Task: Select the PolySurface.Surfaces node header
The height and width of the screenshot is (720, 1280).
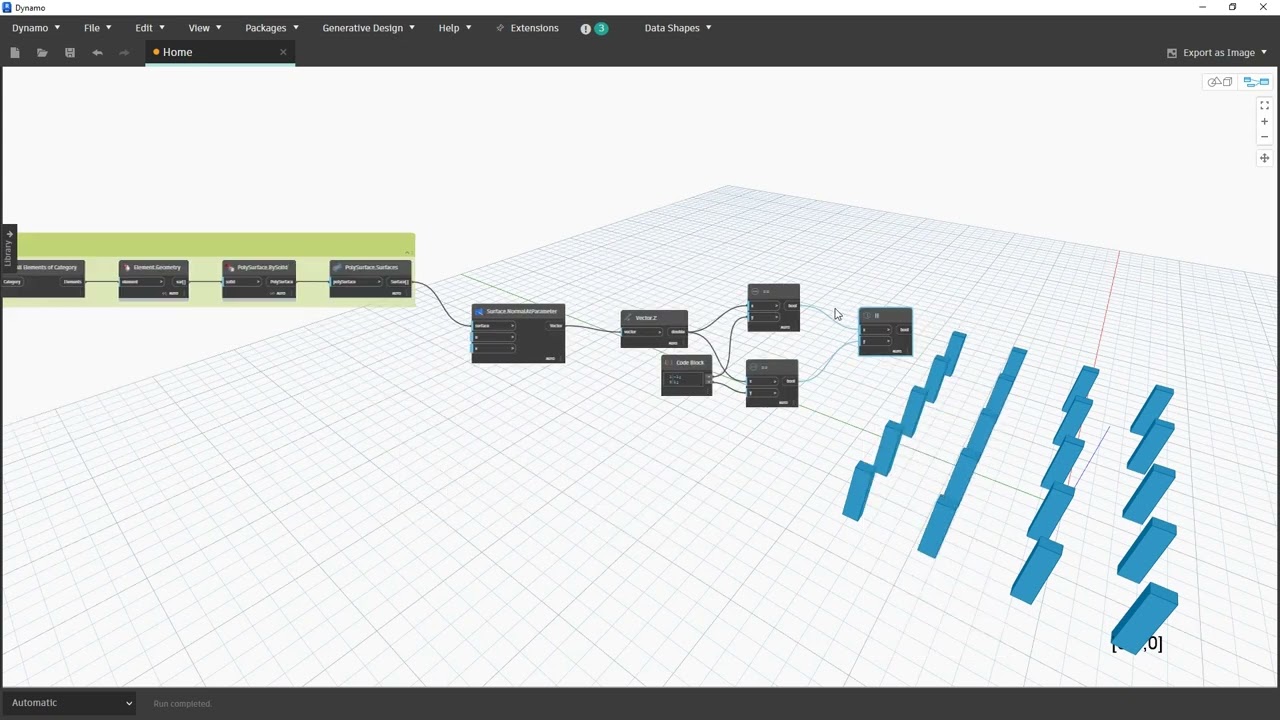Action: tap(370, 267)
